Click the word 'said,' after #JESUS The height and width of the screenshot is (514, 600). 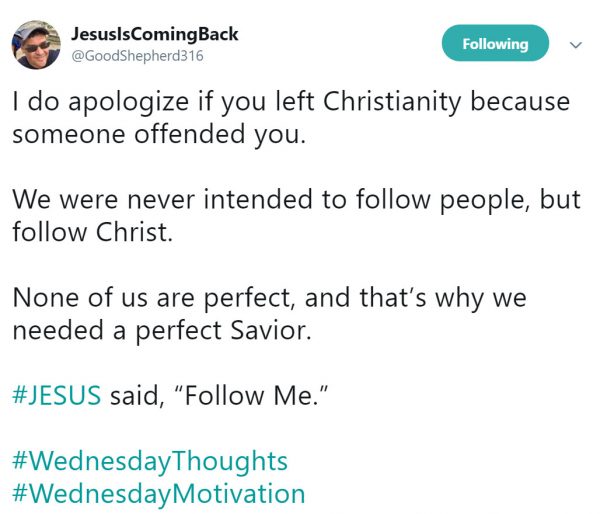[x=137, y=396]
